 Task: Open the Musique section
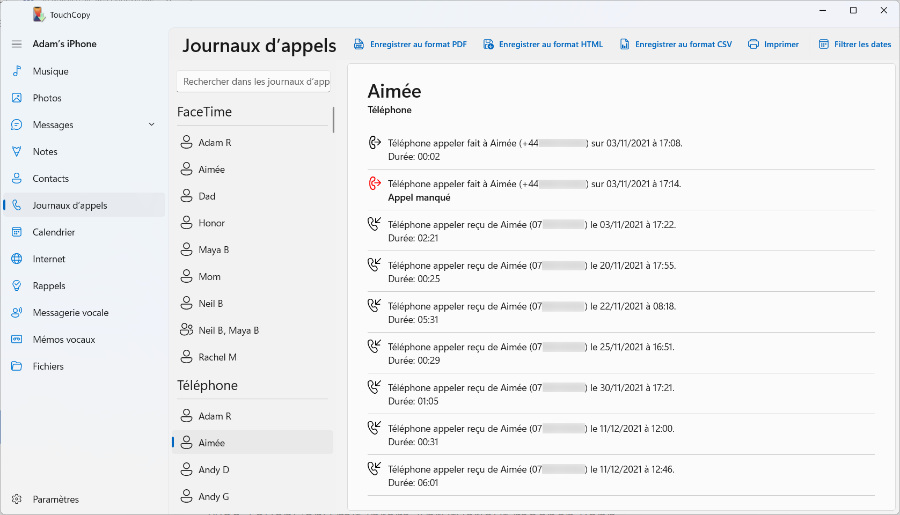pyautogui.click(x=50, y=72)
